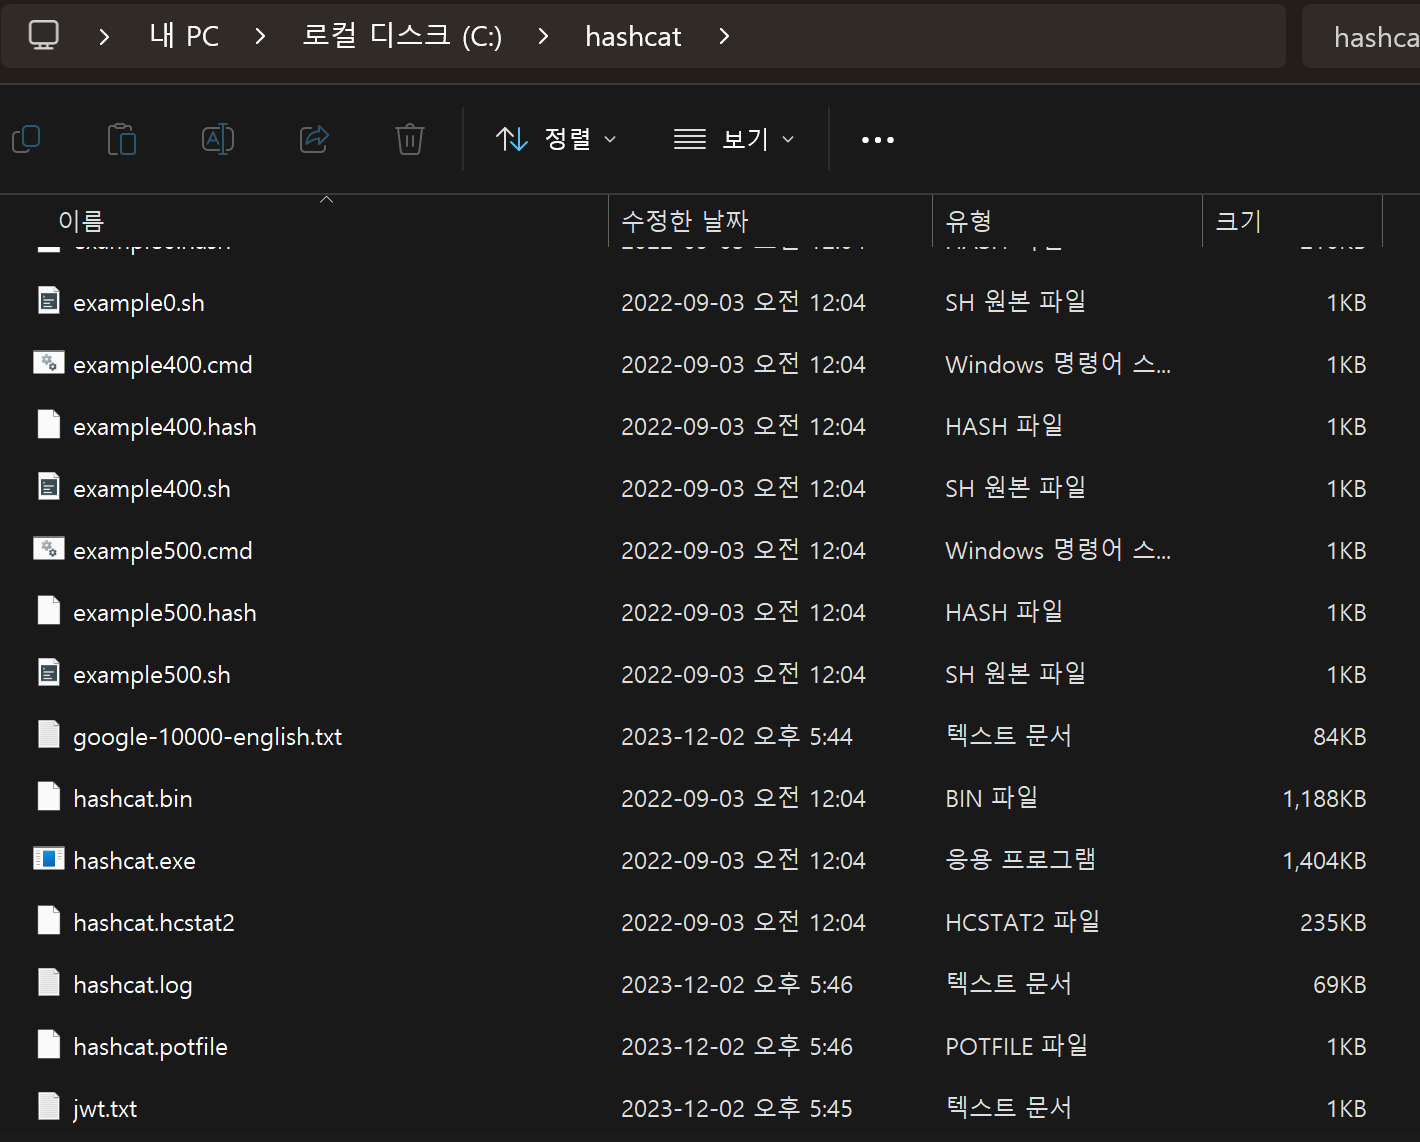Image resolution: width=1420 pixels, height=1142 pixels.
Task: Select the file name example500.hash
Action: (x=165, y=613)
